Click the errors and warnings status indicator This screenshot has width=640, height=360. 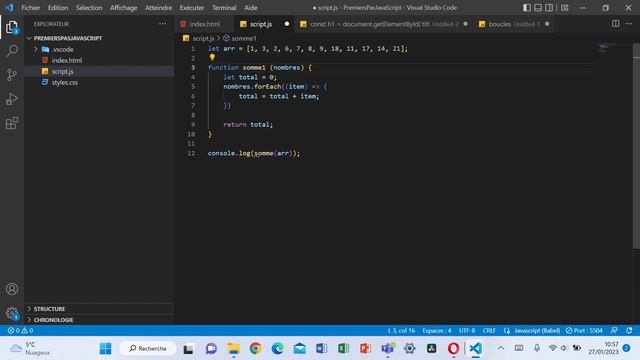(x=20, y=331)
